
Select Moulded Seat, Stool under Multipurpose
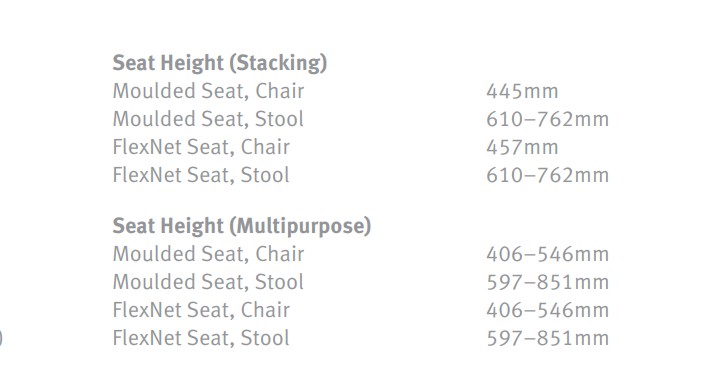coord(208,283)
